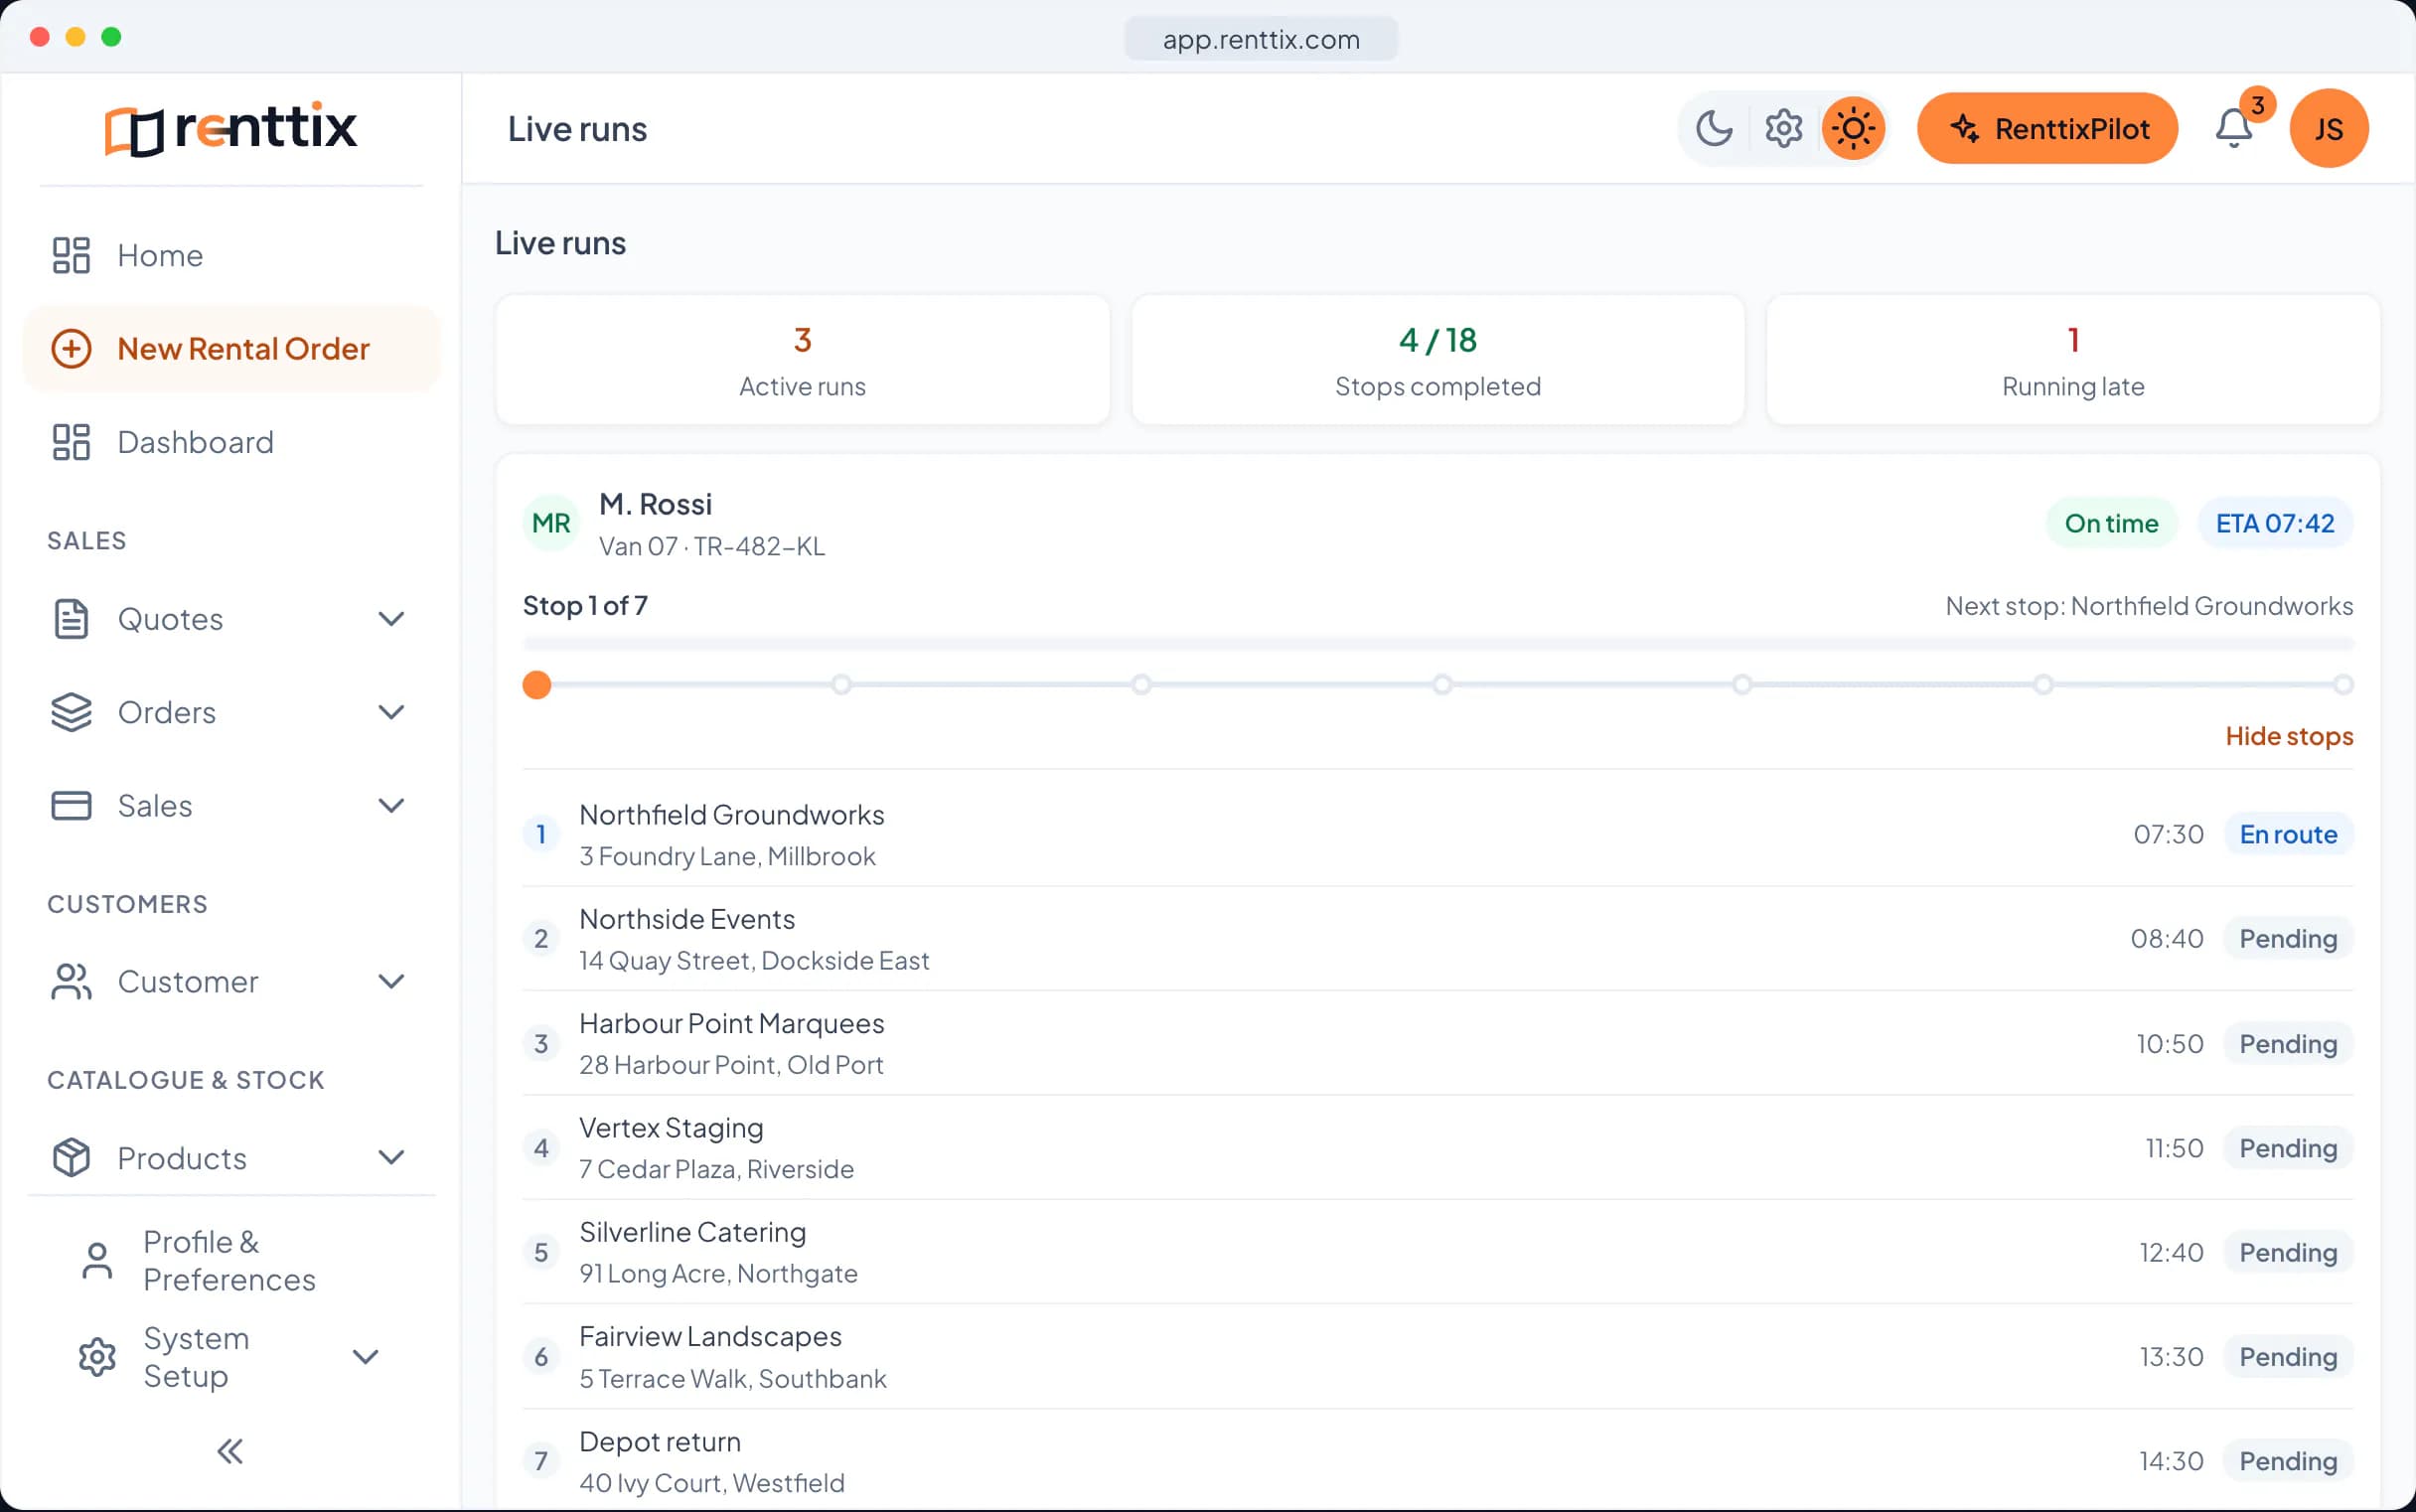2416x1512 pixels.
Task: Expand the Orders menu chevron
Action: tap(391, 712)
